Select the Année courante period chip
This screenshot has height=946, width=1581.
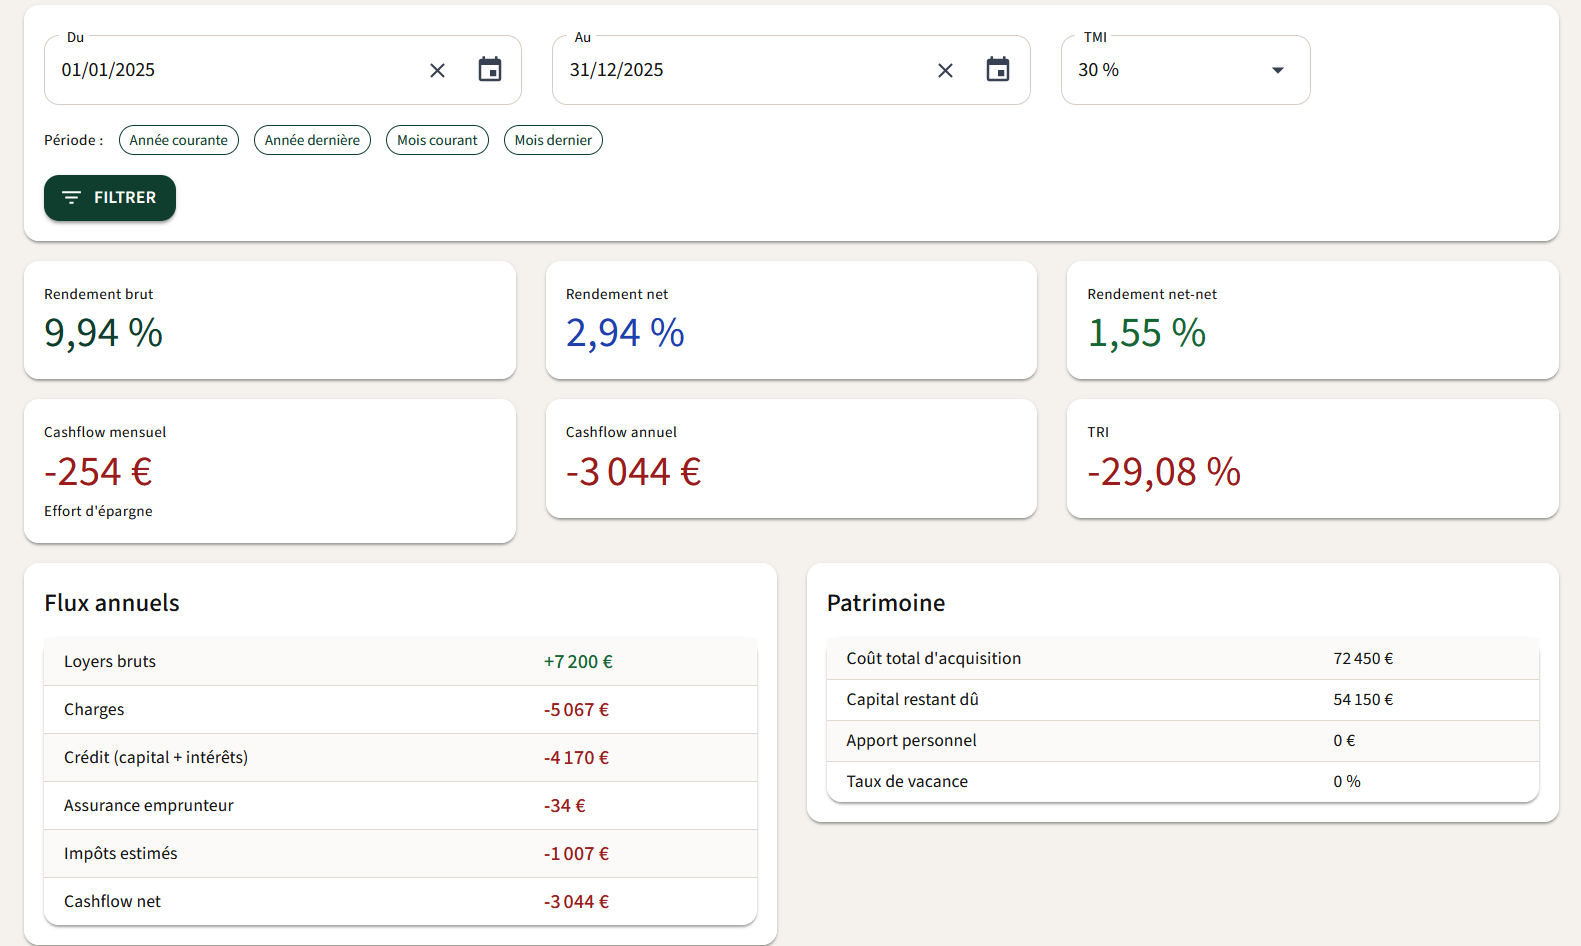(x=179, y=140)
